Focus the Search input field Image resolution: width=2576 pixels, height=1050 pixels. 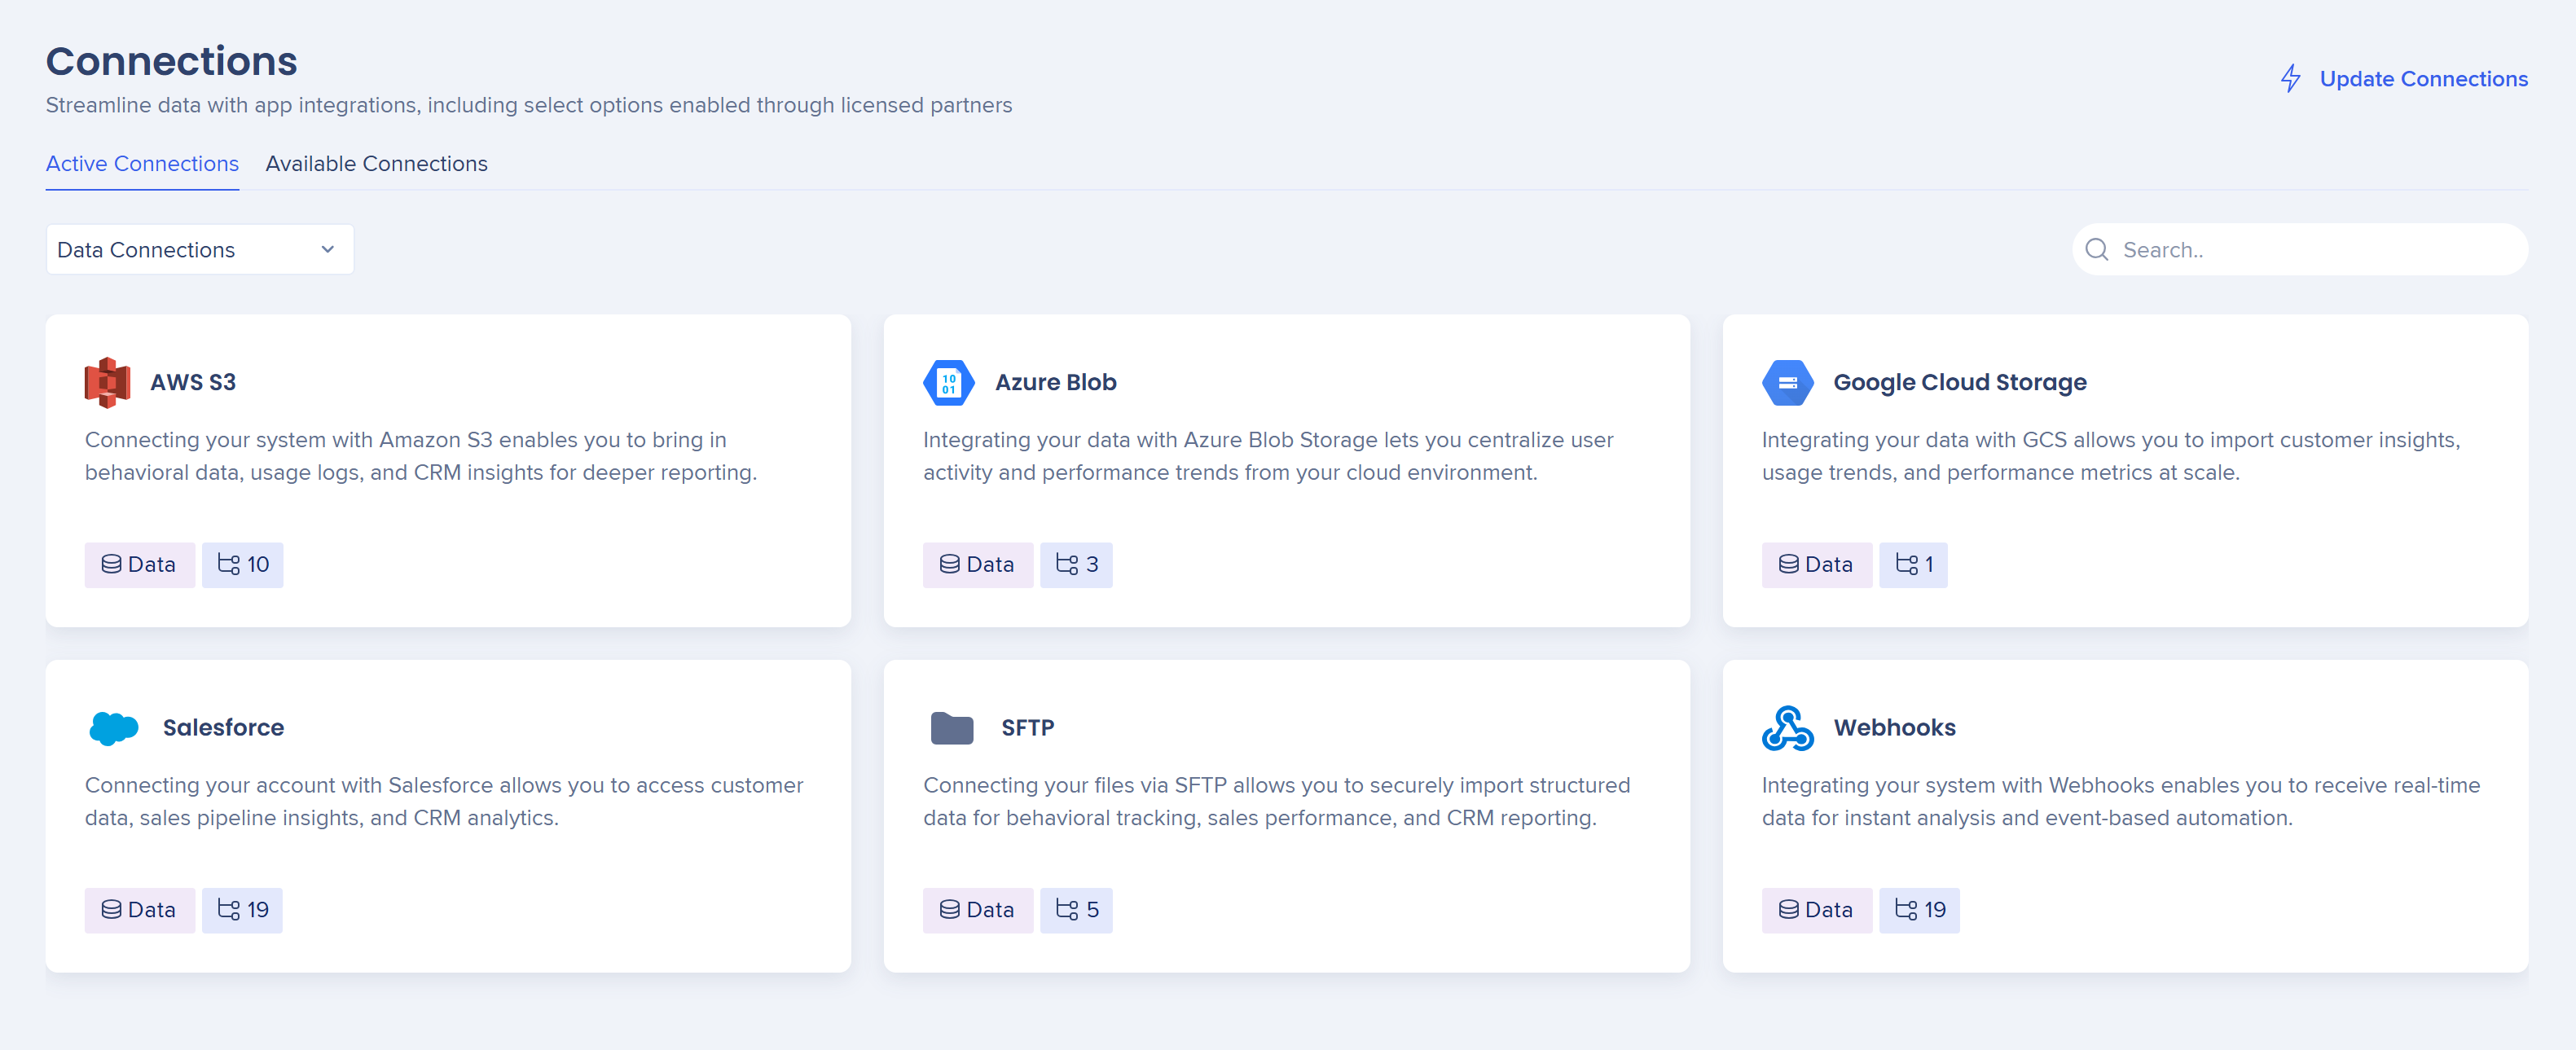coord(2300,249)
